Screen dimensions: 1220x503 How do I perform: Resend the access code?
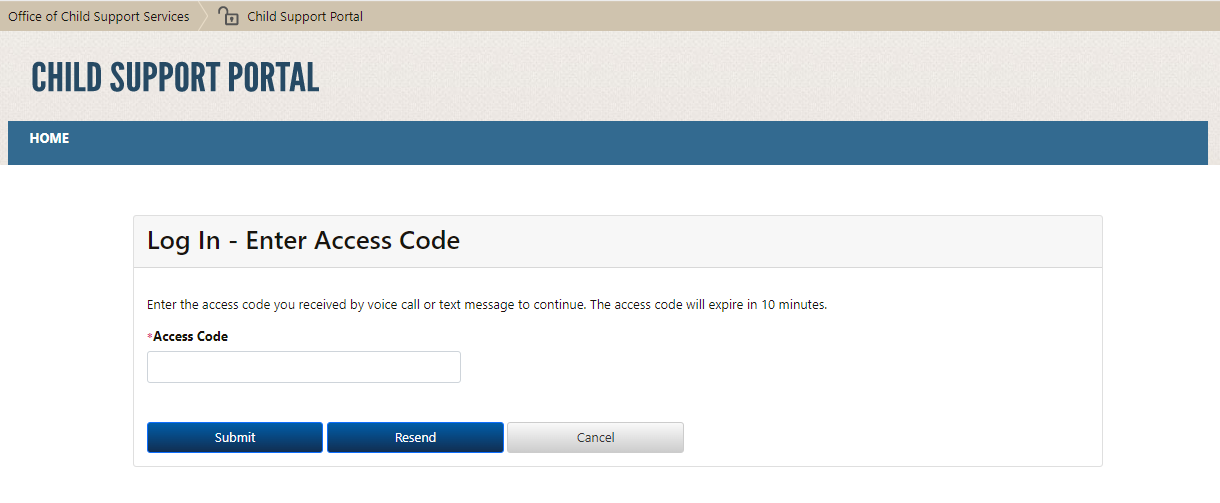pyautogui.click(x=415, y=437)
